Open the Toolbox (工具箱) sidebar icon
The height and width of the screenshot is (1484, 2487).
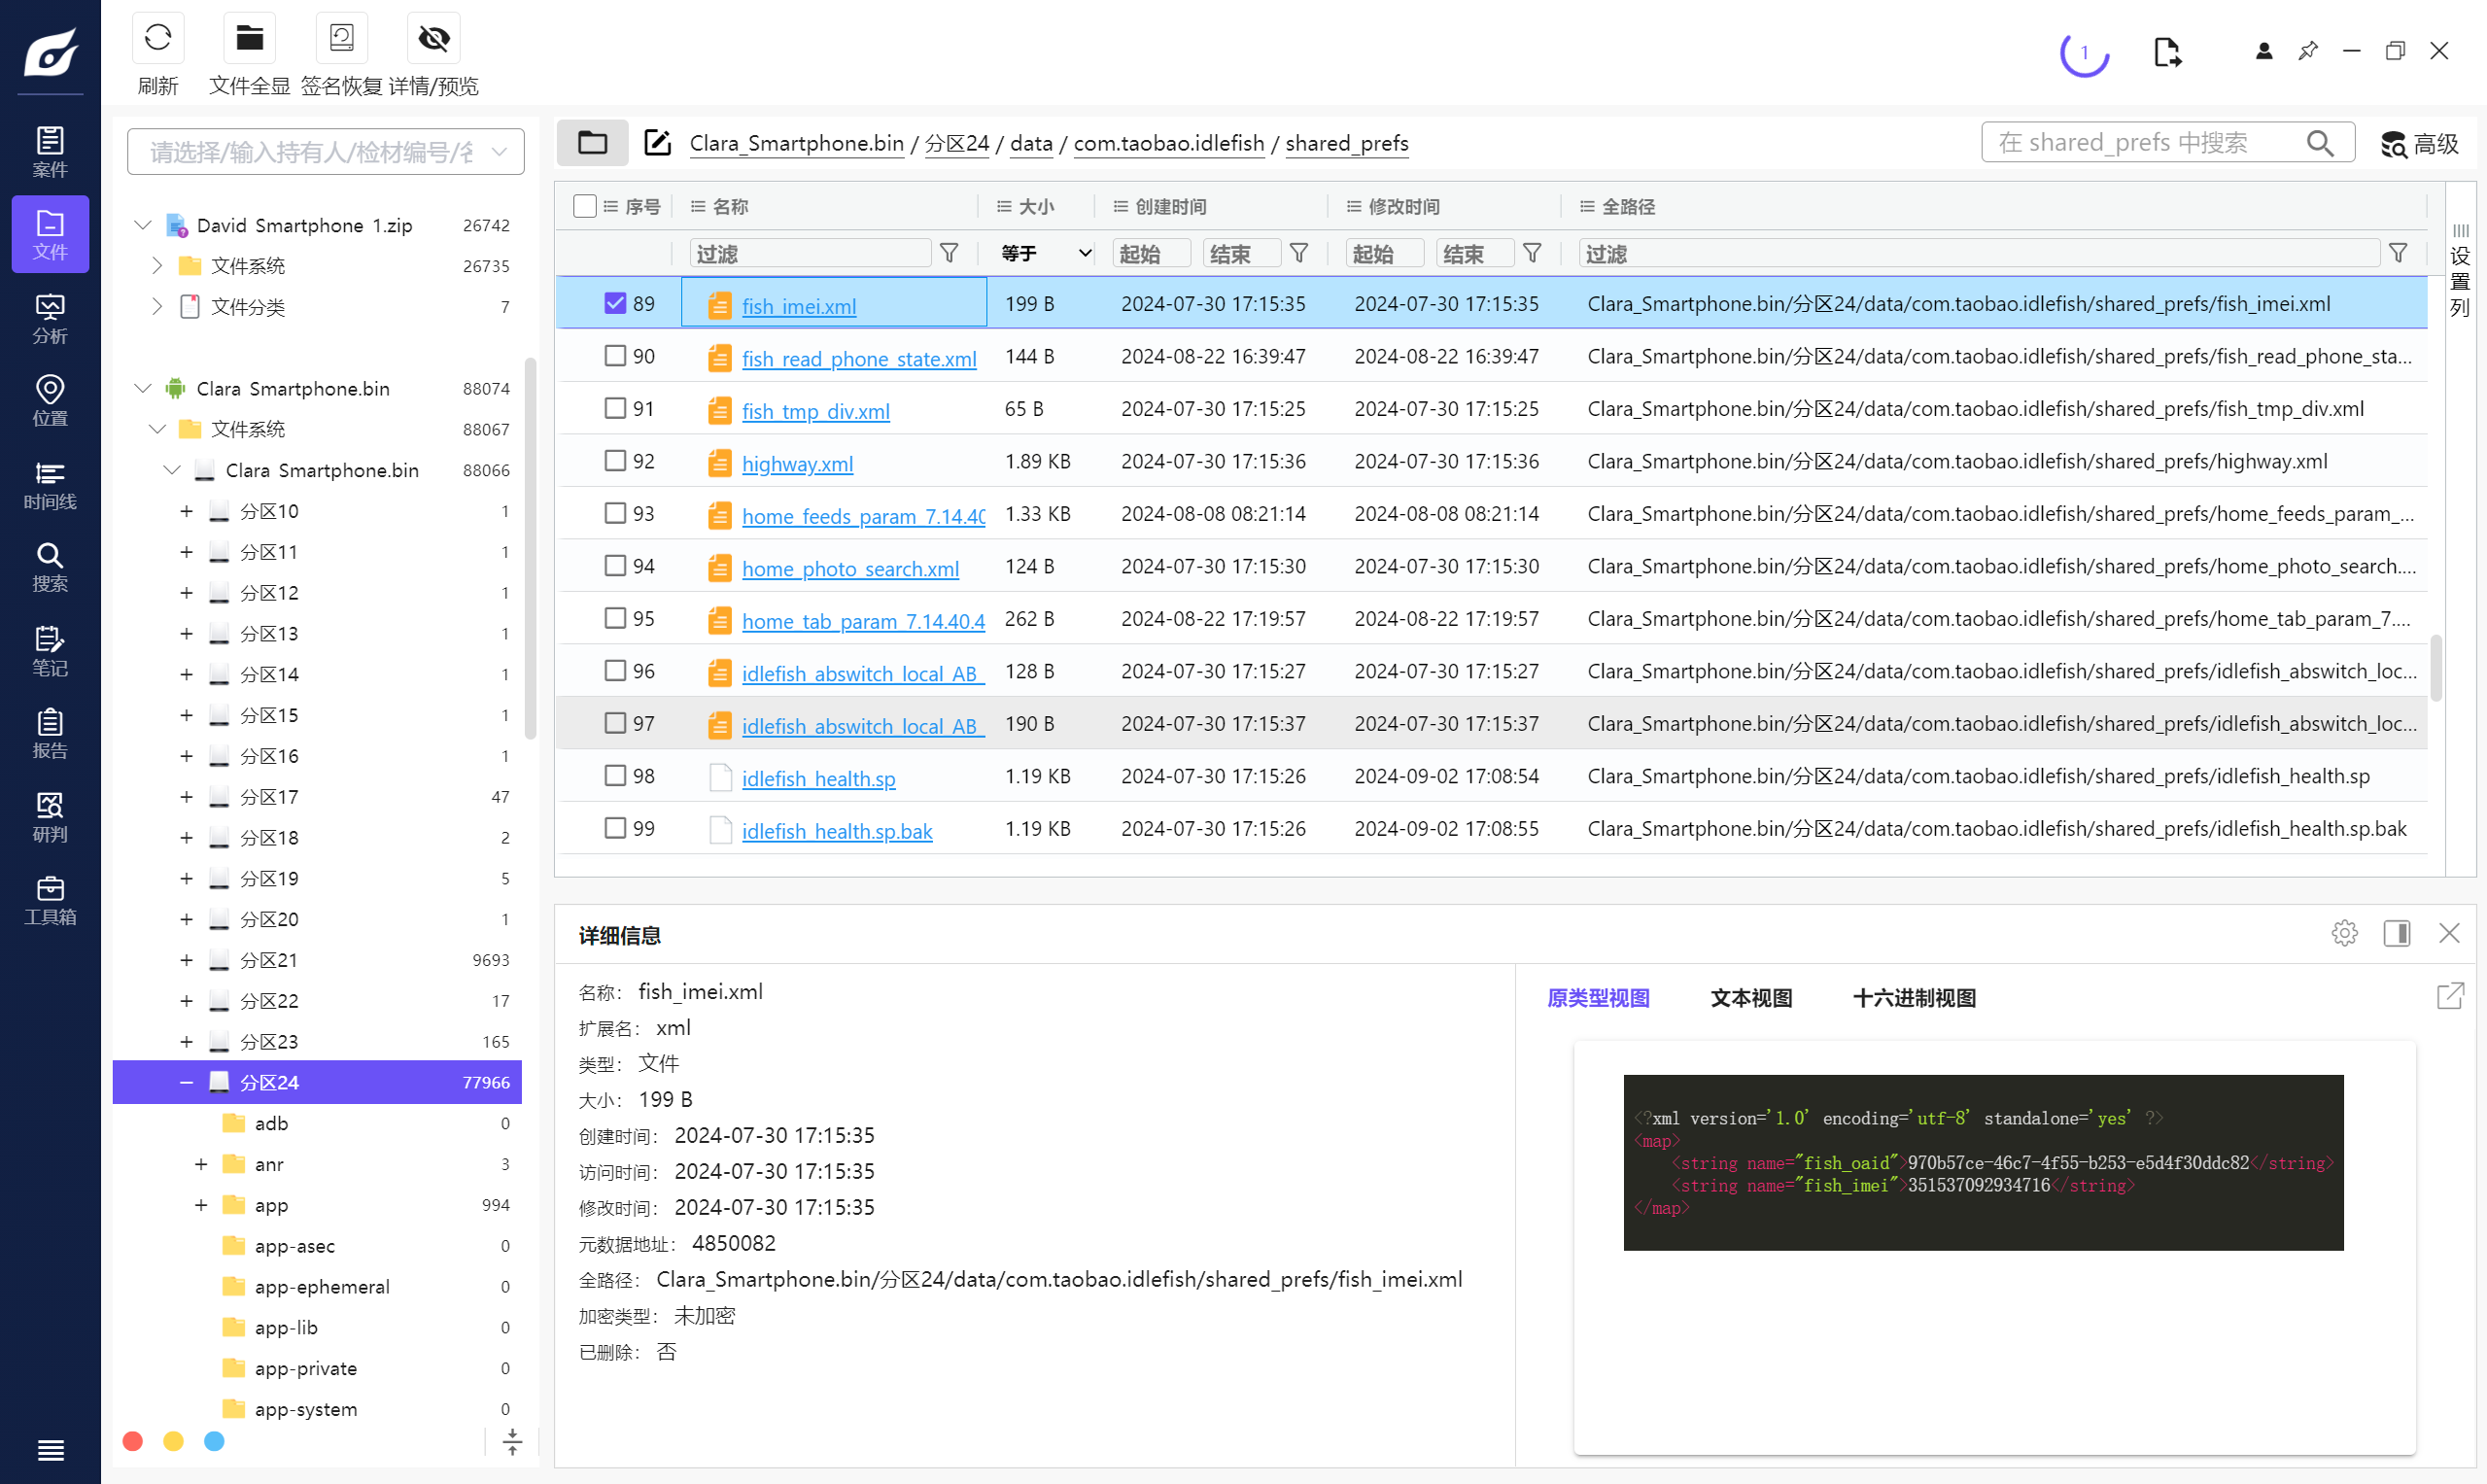tap(50, 900)
